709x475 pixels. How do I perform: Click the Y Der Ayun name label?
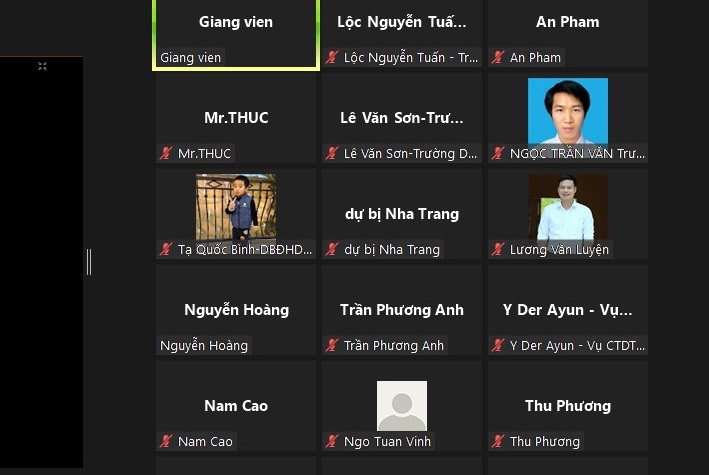(x=577, y=346)
